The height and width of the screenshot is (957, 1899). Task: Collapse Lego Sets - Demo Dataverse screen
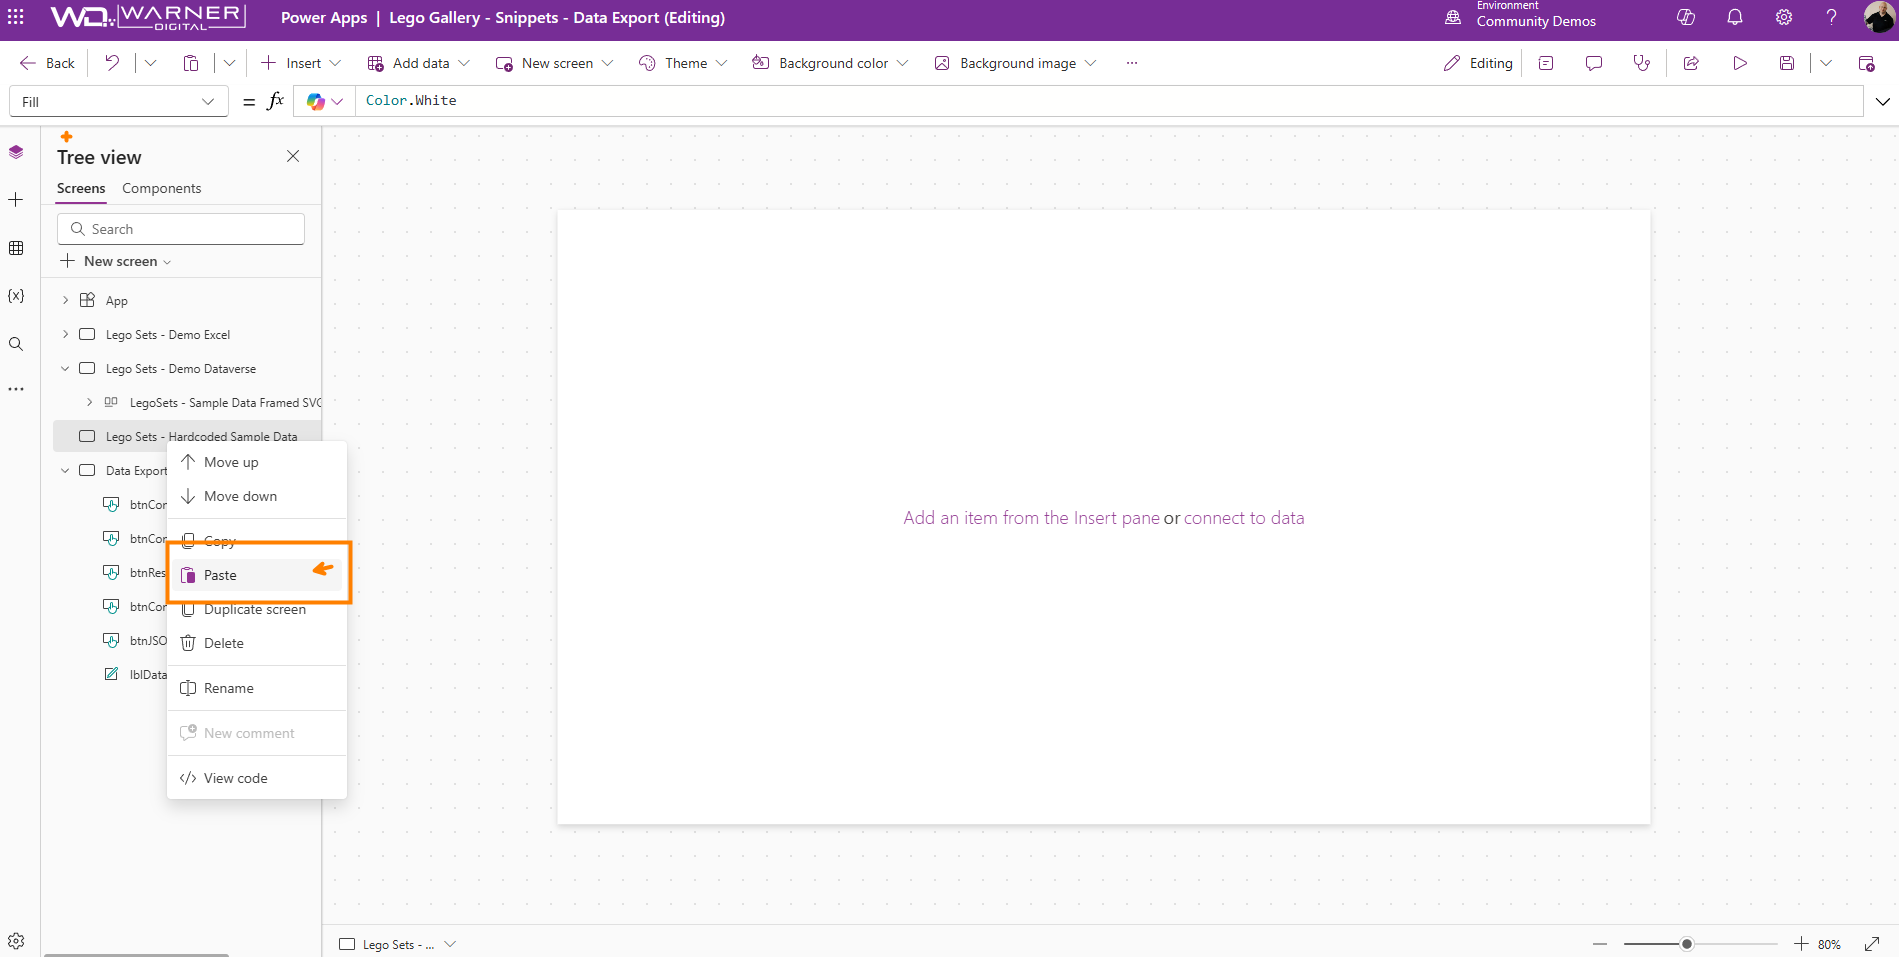coord(66,368)
